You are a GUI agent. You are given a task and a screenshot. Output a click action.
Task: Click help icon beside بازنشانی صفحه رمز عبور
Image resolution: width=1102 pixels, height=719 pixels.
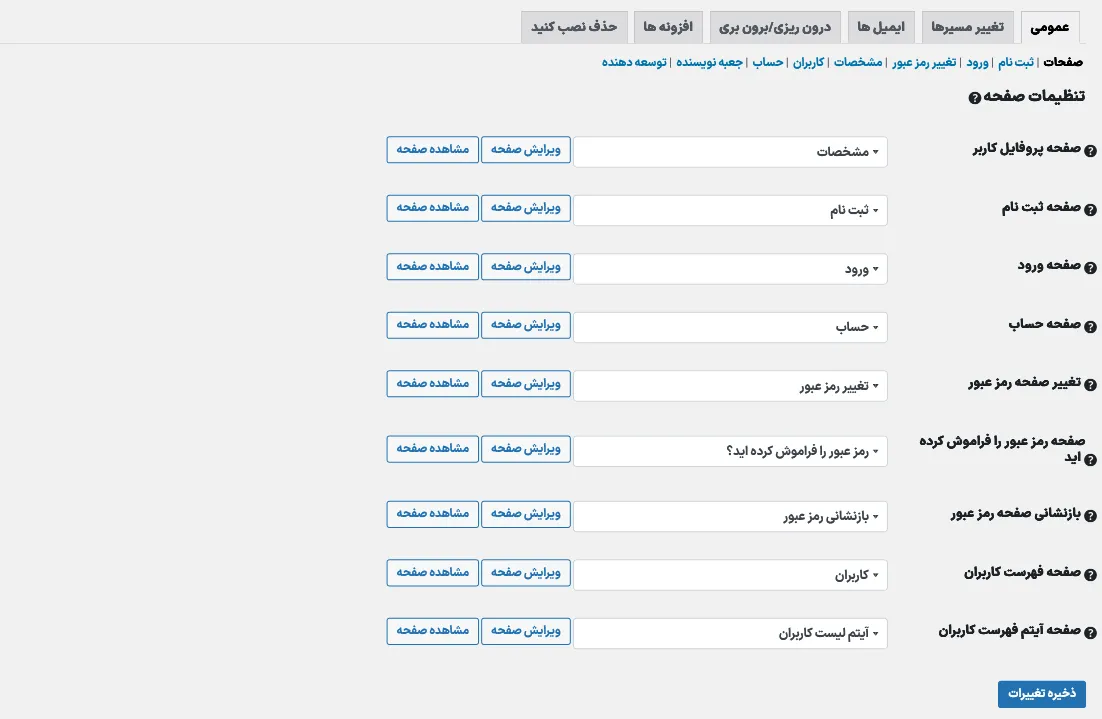pyautogui.click(x=1090, y=516)
